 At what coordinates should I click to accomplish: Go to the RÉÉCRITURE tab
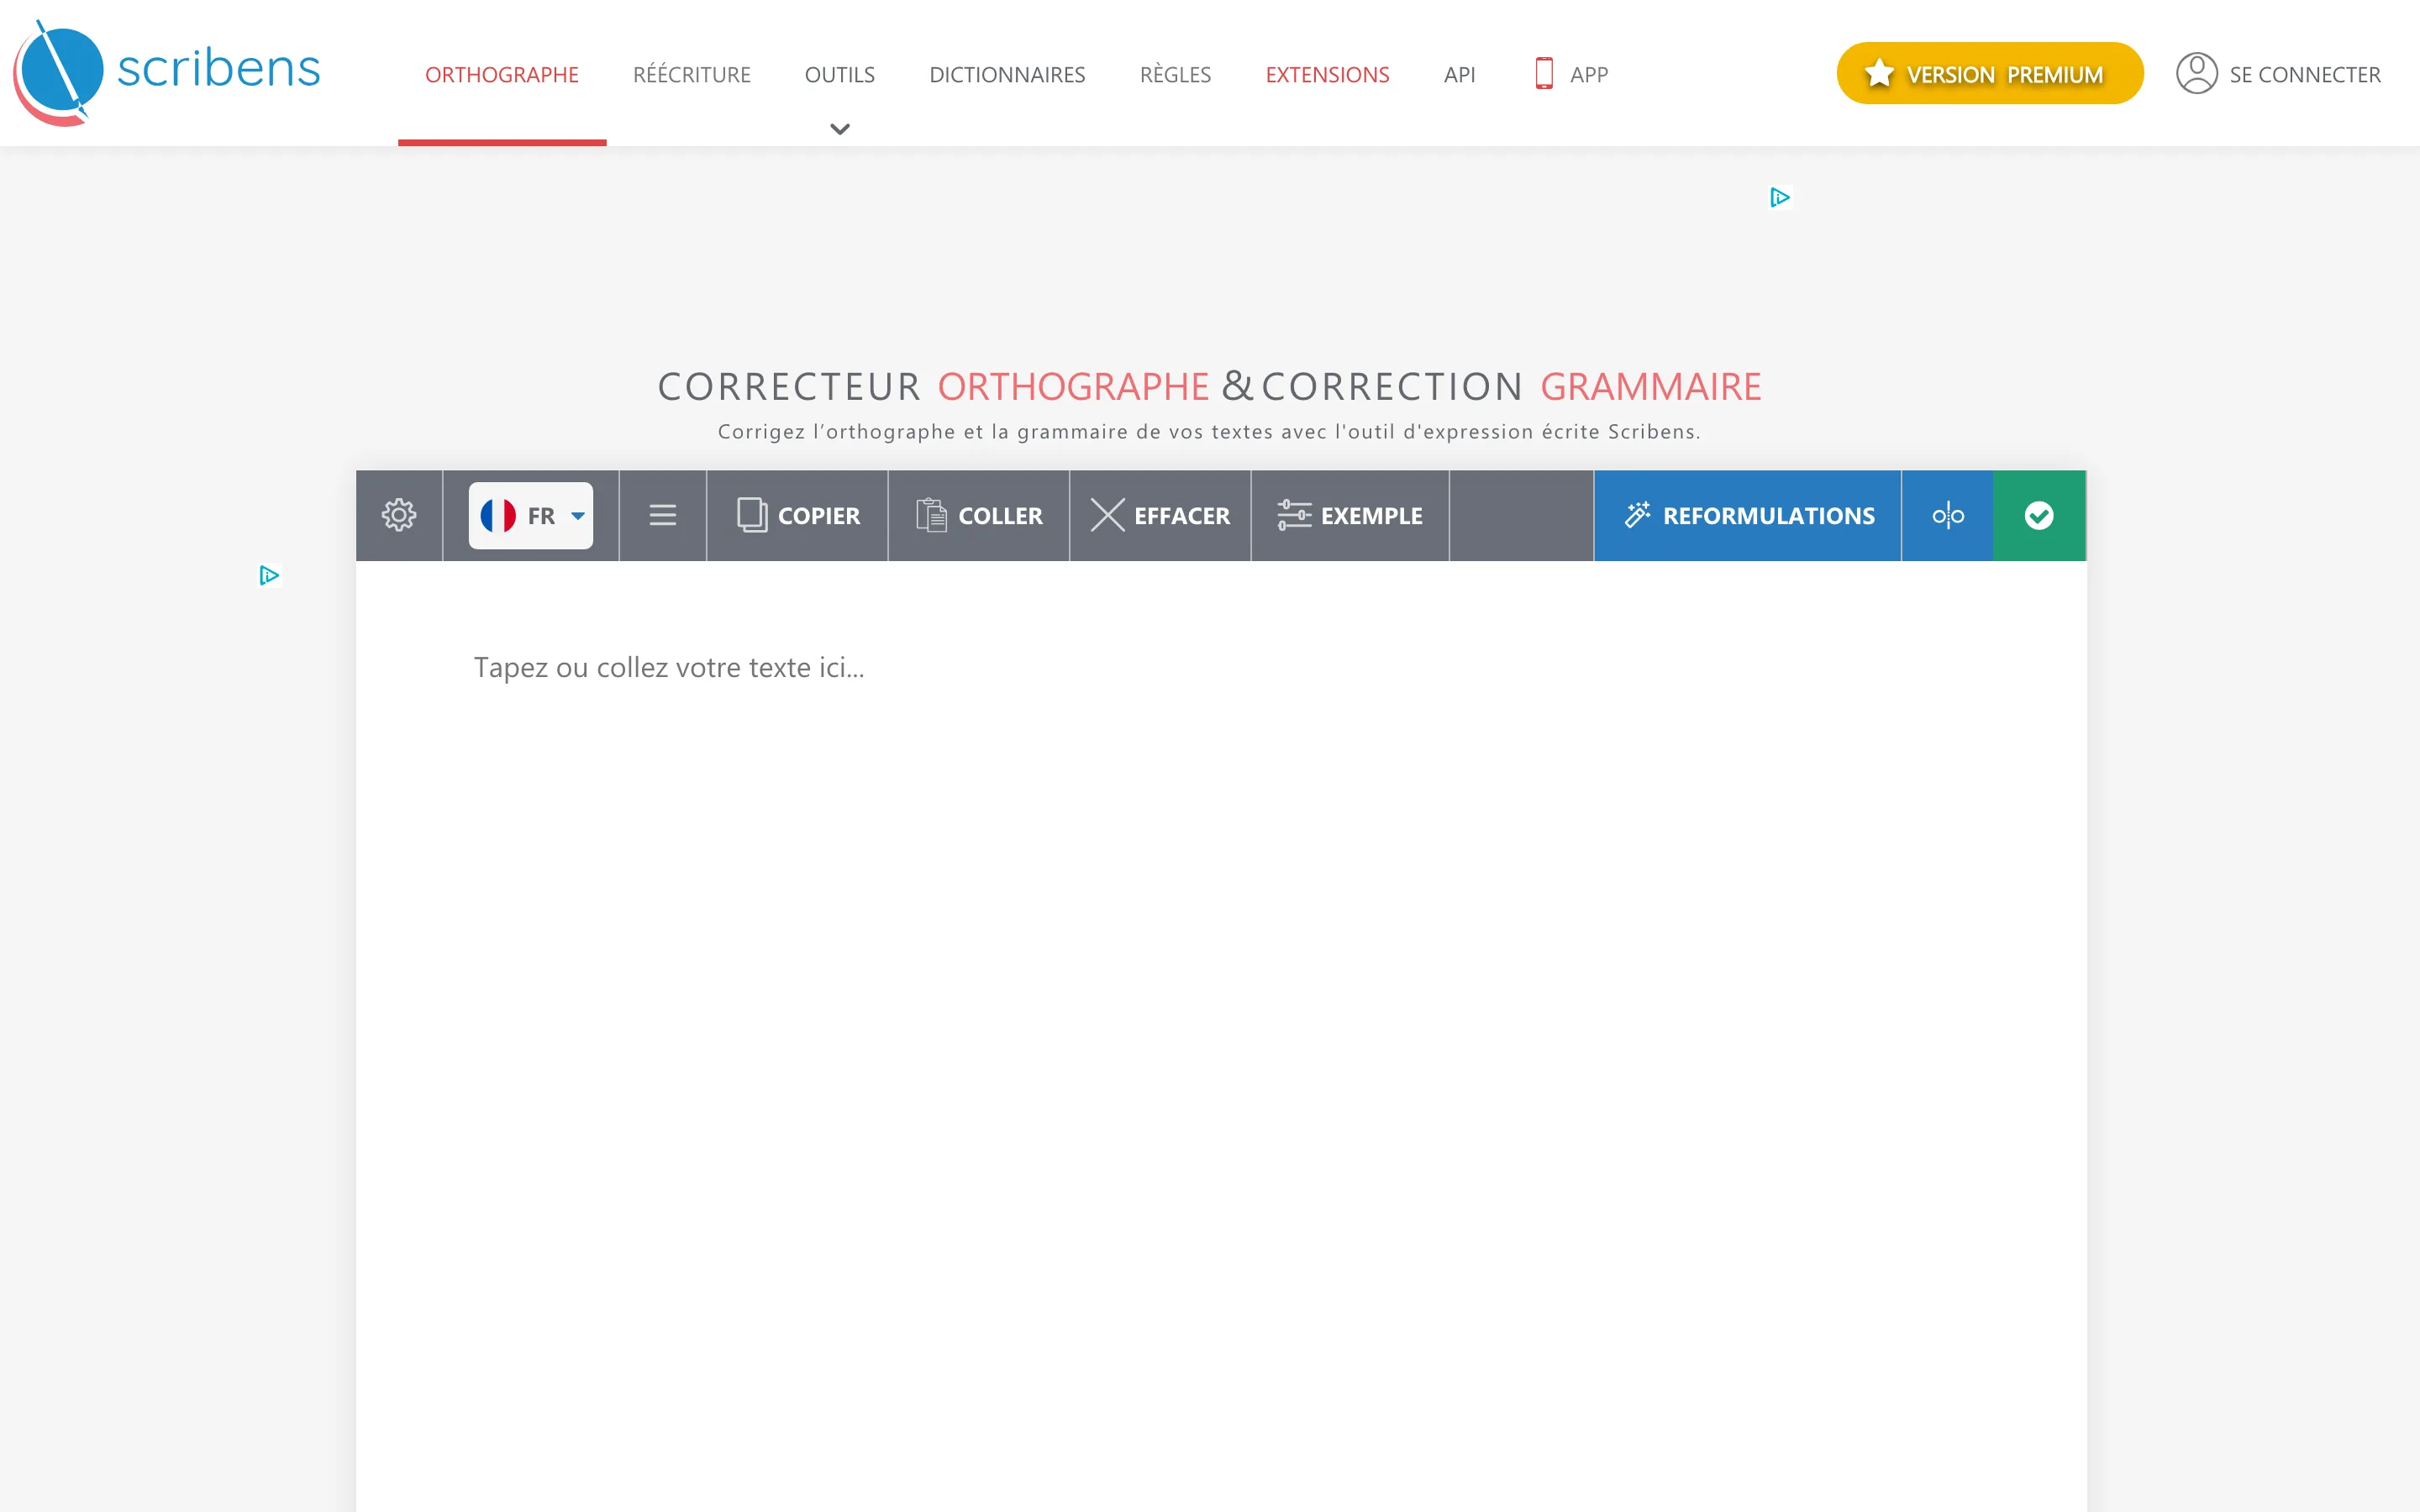(x=692, y=75)
